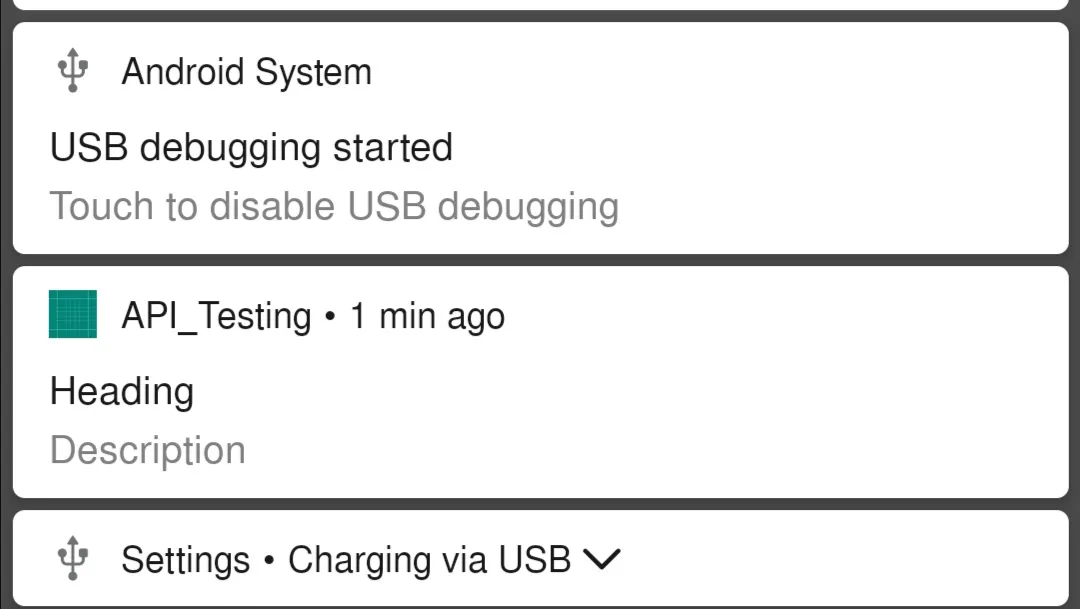Tap the partially visible card at top
Viewport: 1080px width, 609px height.
[x=540, y=4]
